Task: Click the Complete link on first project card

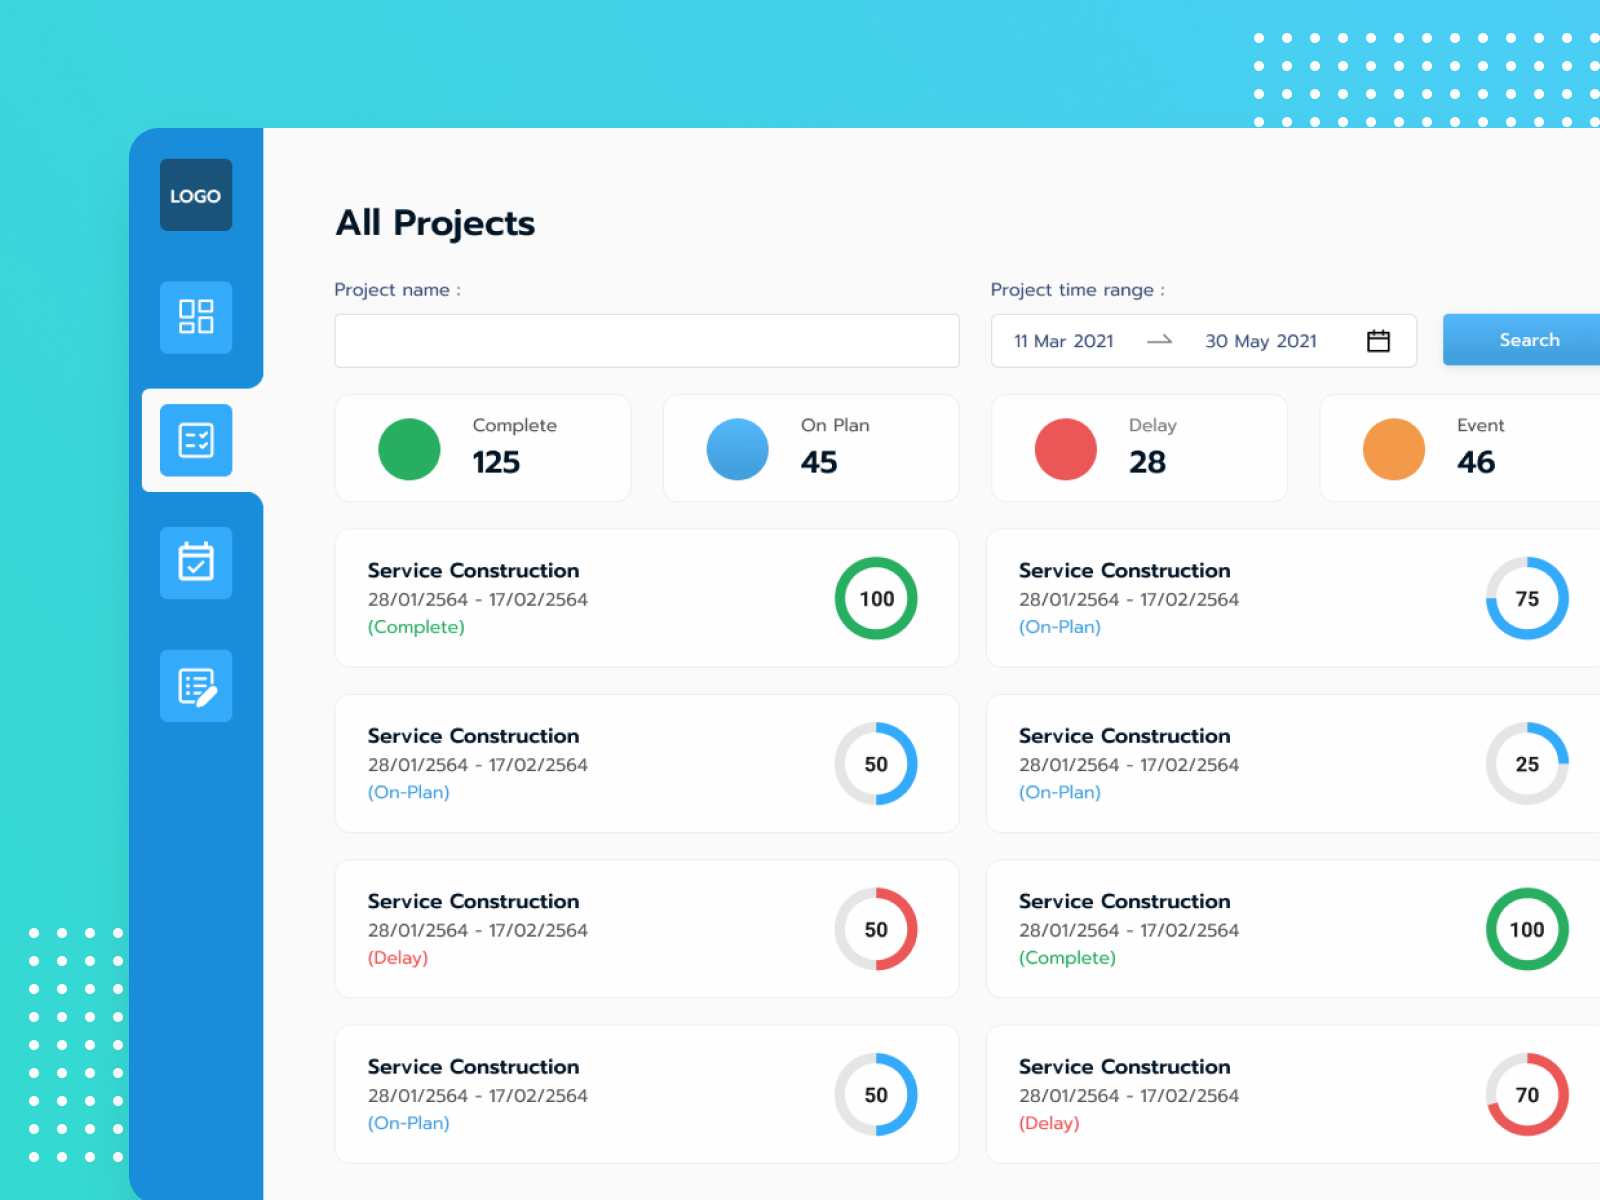Action: tap(415, 627)
